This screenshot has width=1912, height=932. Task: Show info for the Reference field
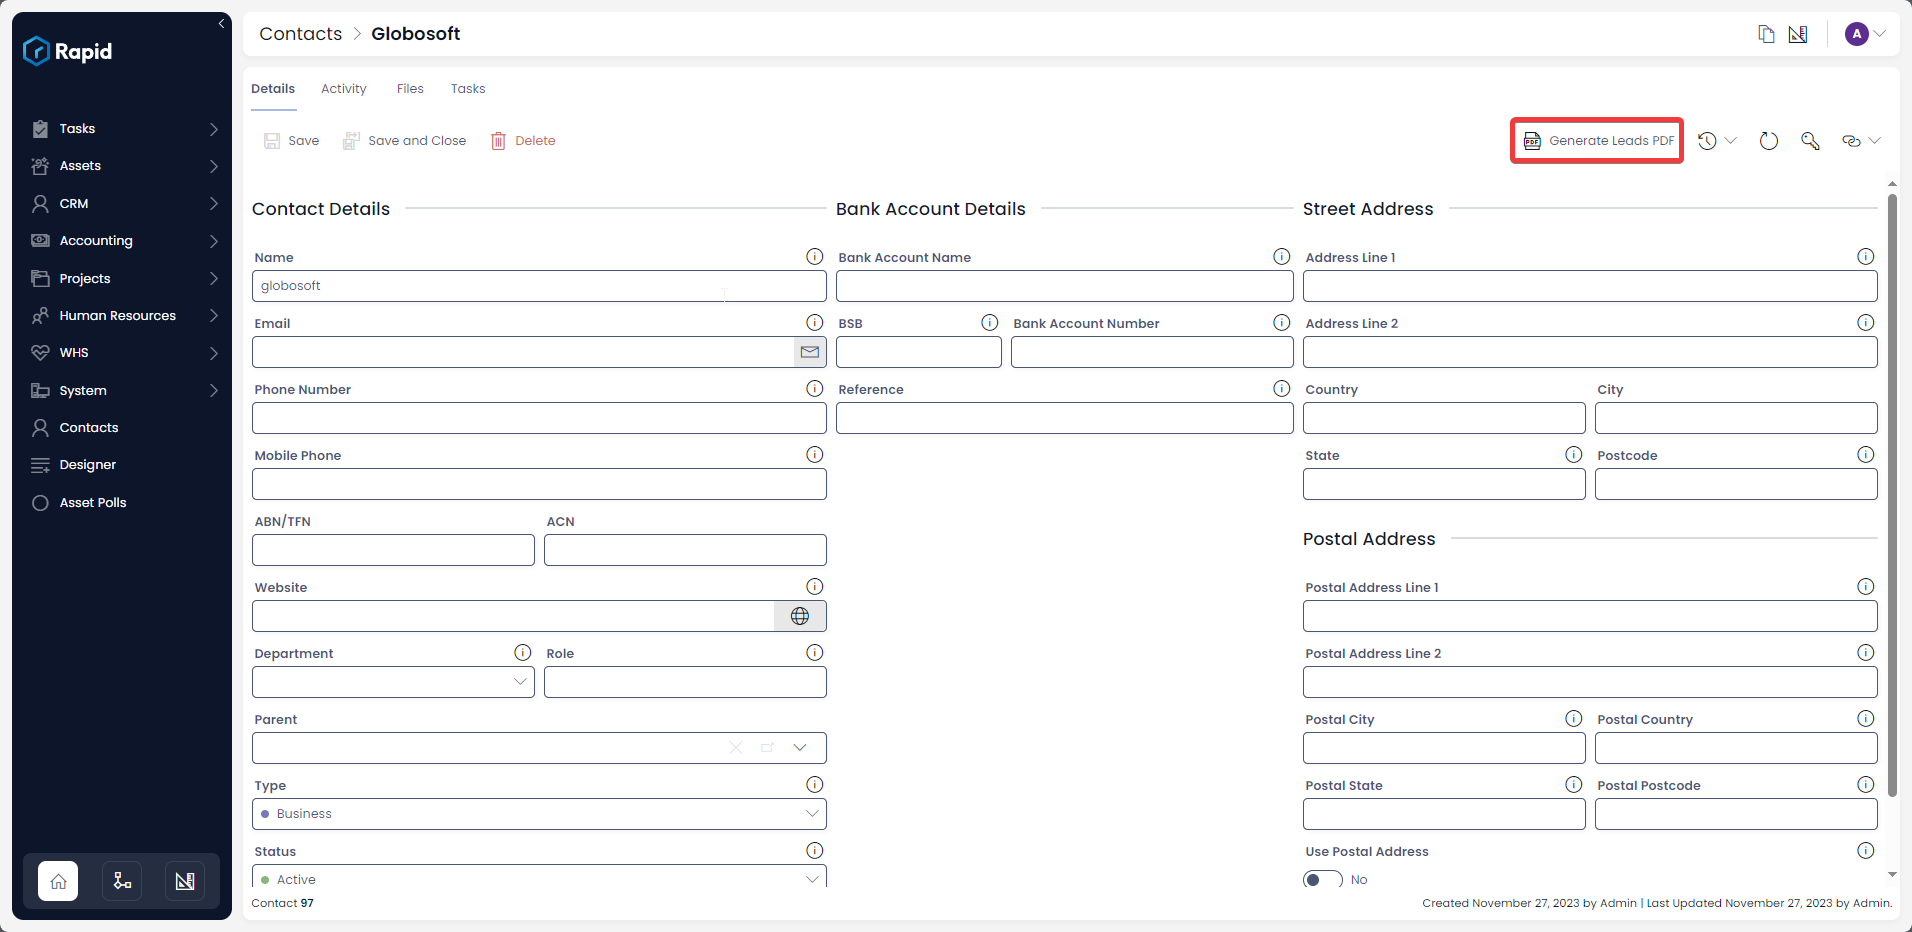pyautogui.click(x=1282, y=388)
